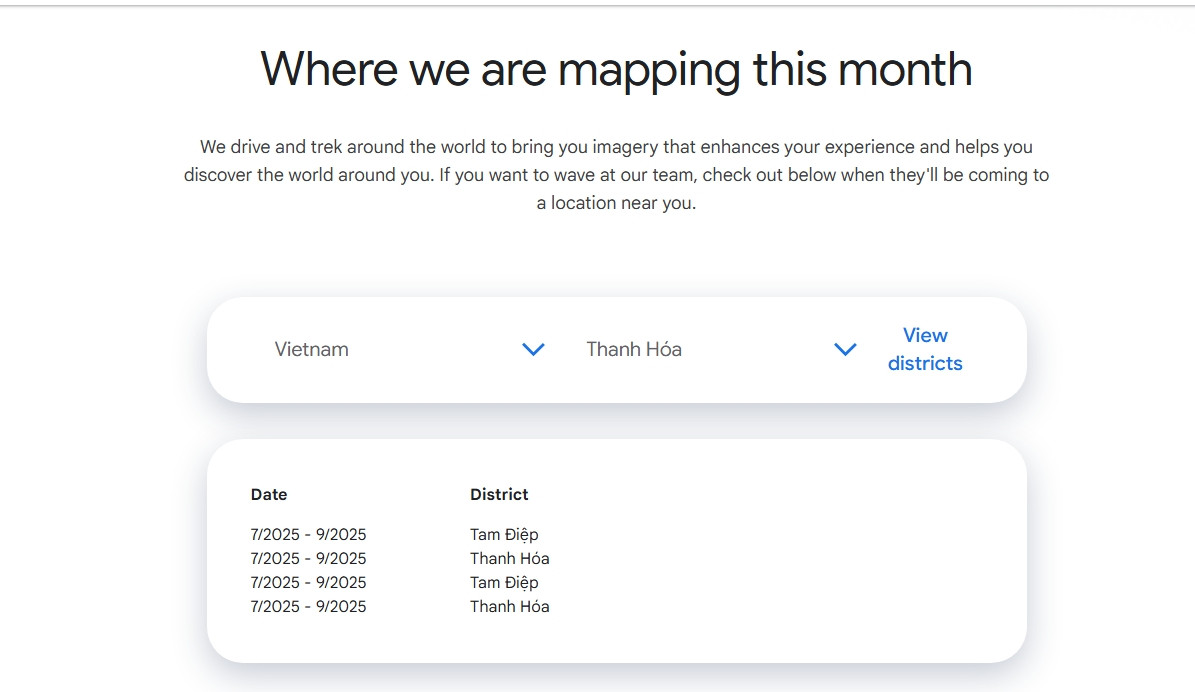The image size is (1195, 692).
Task: Click the last Thanh Hóa entry in the table
Action: 509,606
